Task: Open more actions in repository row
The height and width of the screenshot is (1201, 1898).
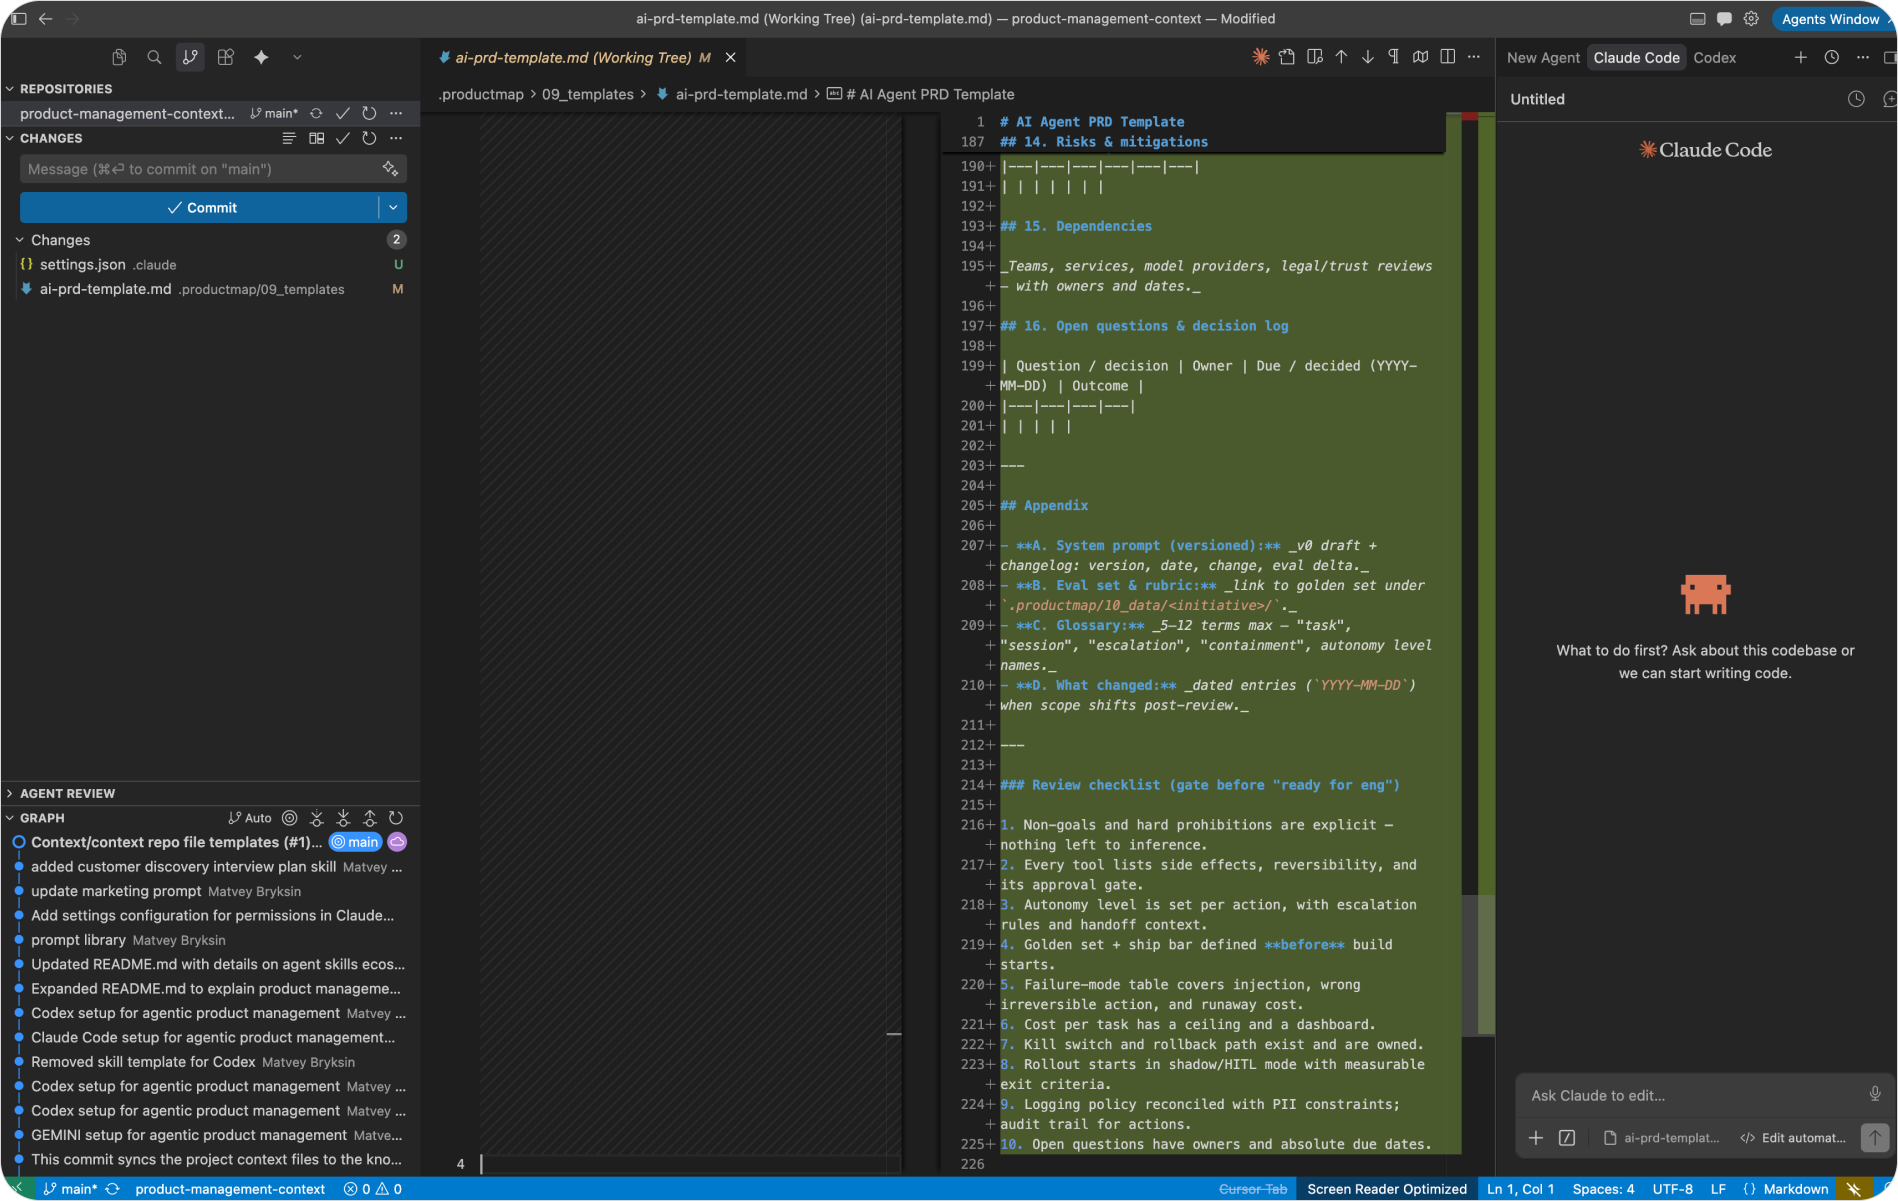Action: pos(396,114)
